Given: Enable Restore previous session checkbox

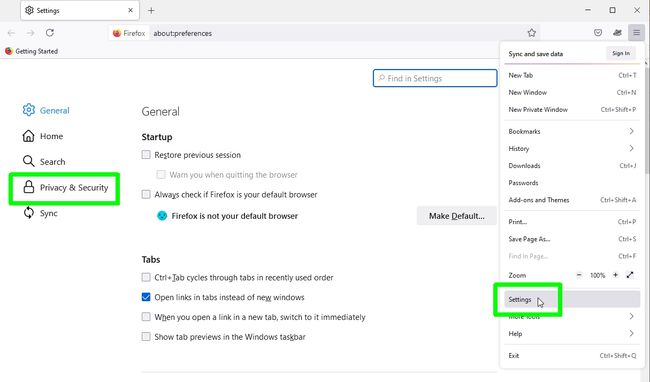Looking at the screenshot, I should (146, 155).
